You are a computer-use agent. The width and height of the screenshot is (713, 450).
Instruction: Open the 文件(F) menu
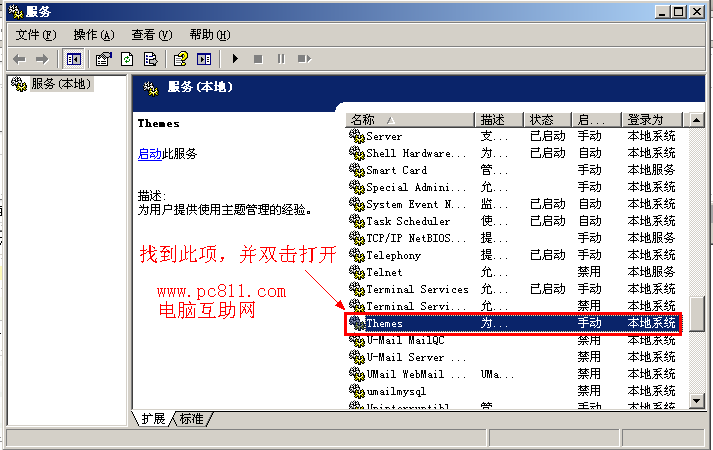36,35
